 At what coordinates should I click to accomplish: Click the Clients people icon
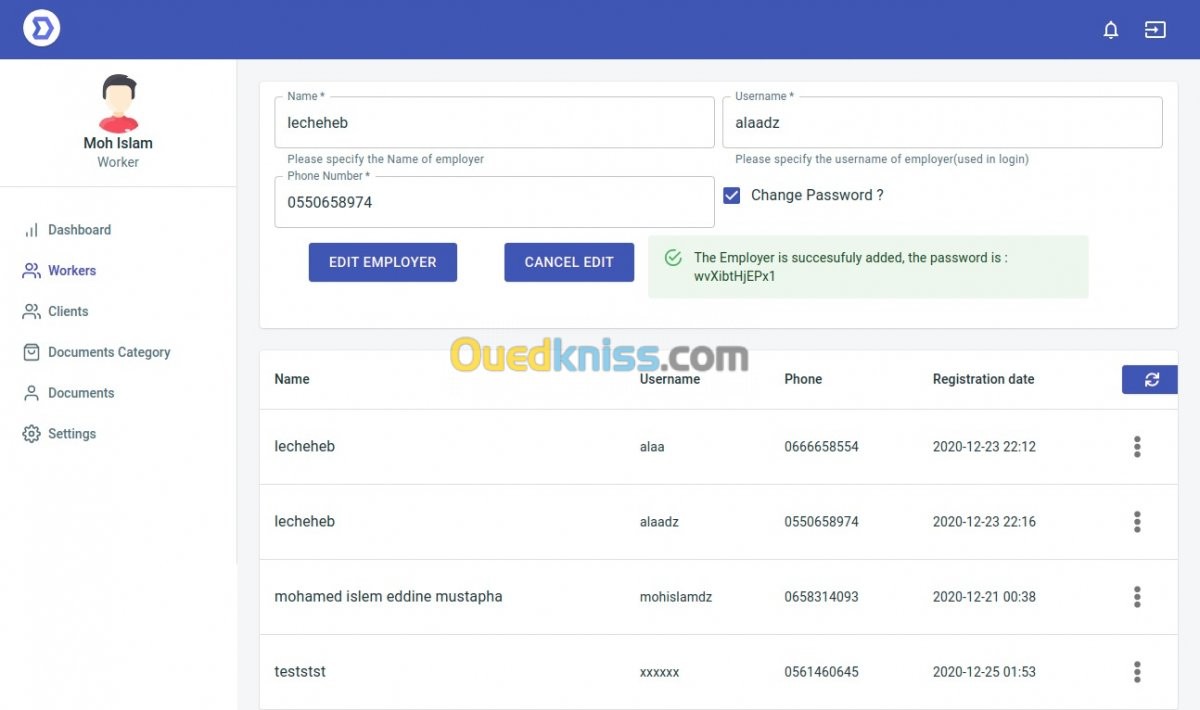[31, 312]
